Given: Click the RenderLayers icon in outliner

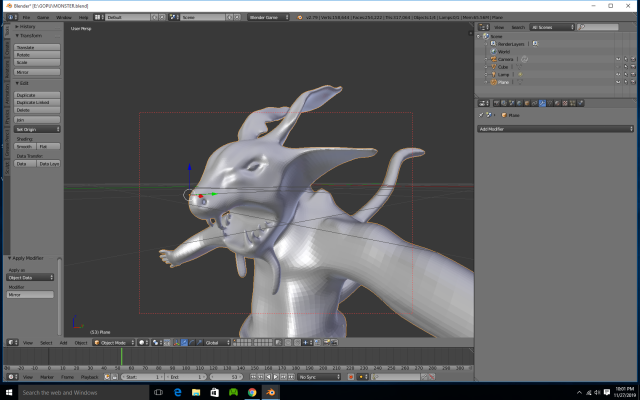Looking at the screenshot, I should click(x=493, y=44).
